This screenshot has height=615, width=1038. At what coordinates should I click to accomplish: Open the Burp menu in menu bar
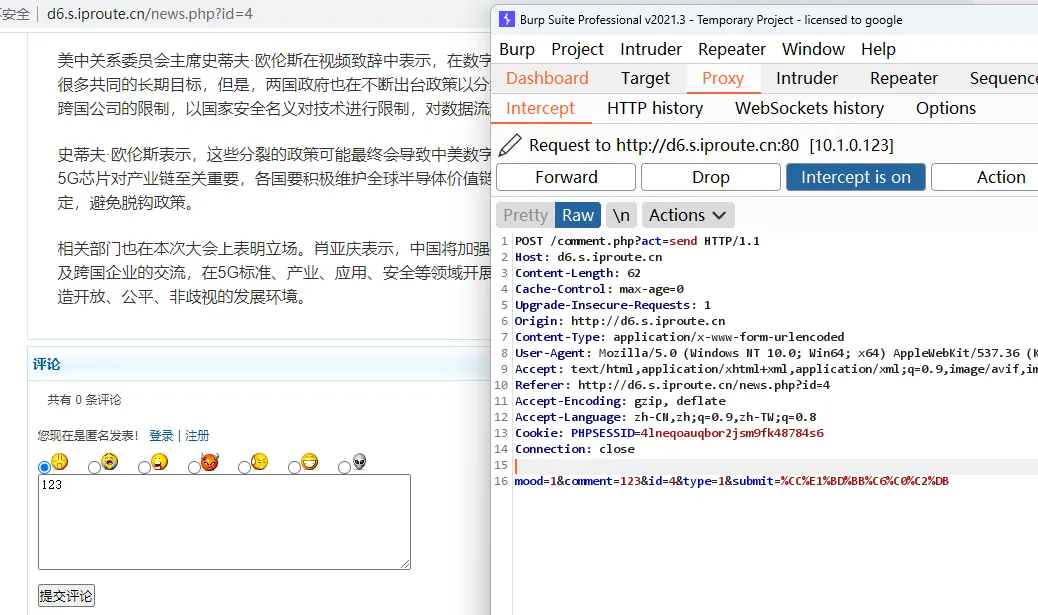click(517, 49)
